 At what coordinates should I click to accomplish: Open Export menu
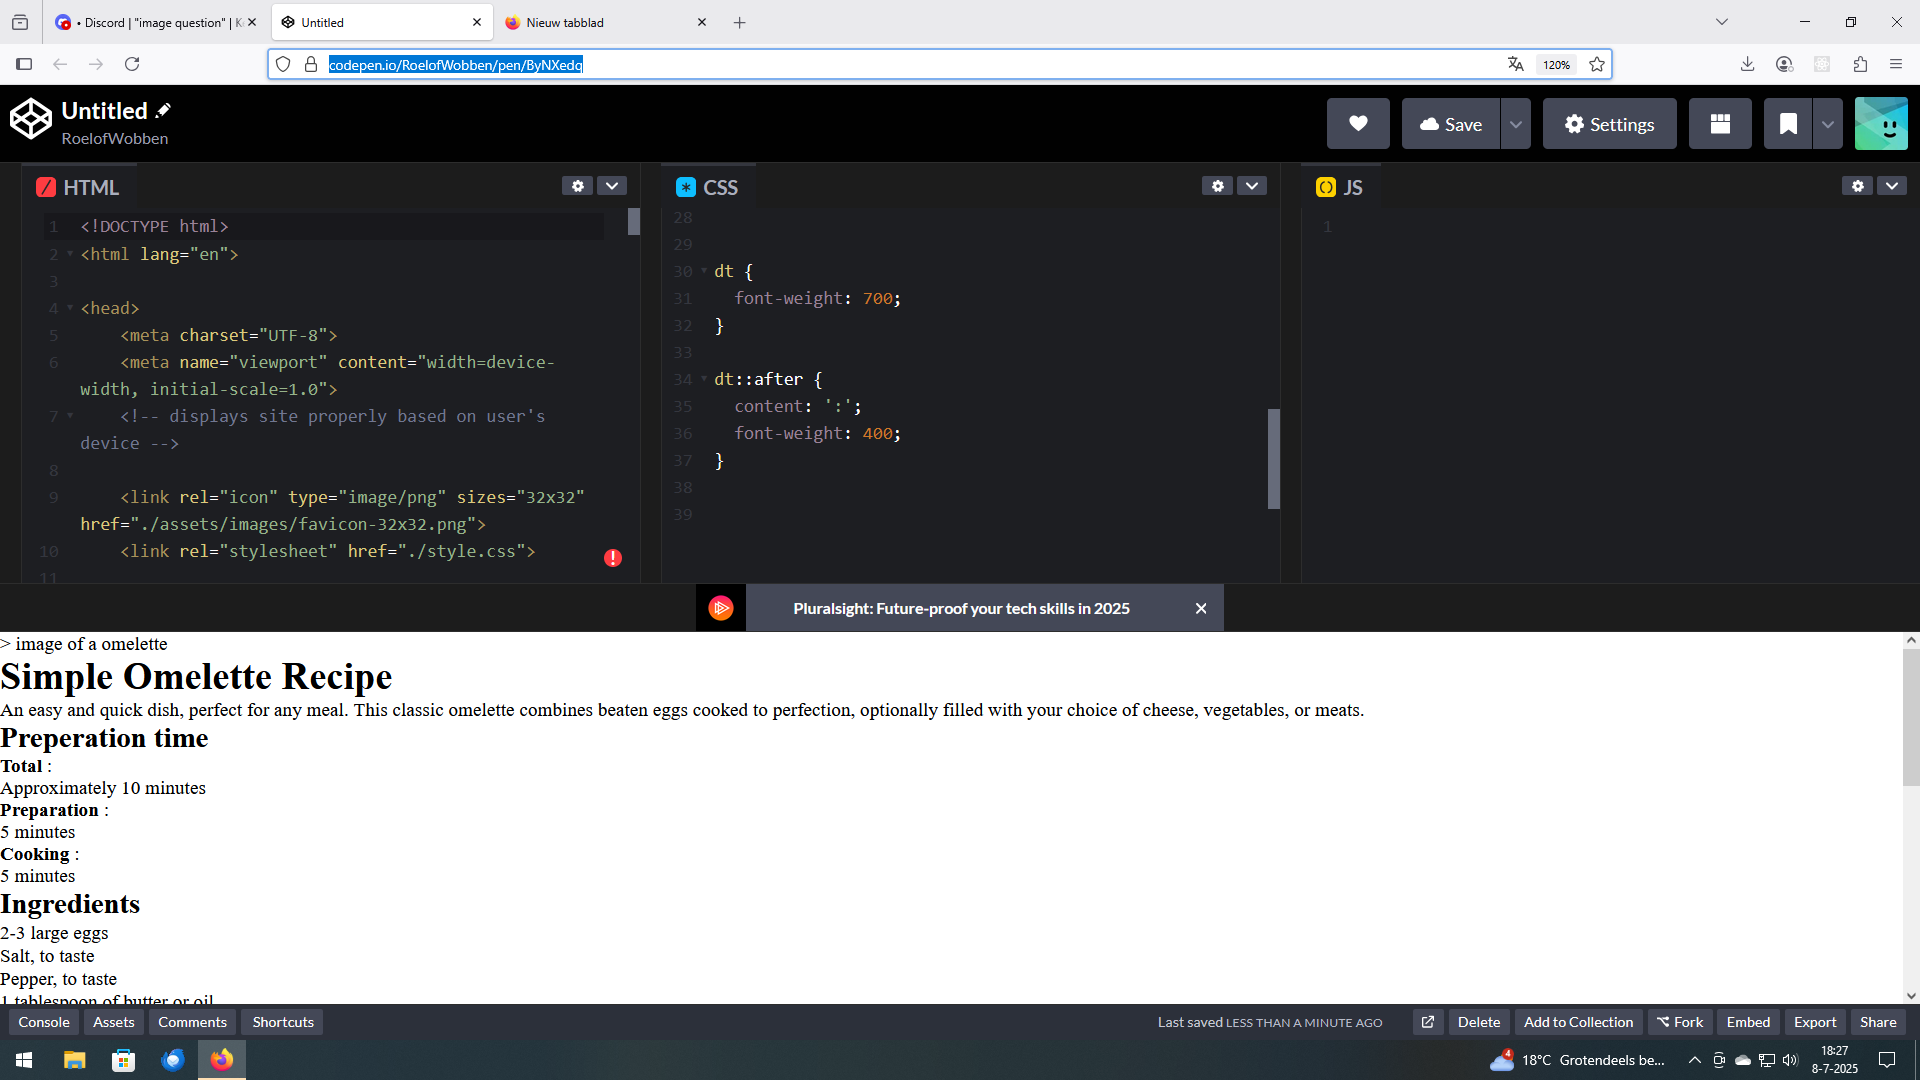[1815, 1022]
